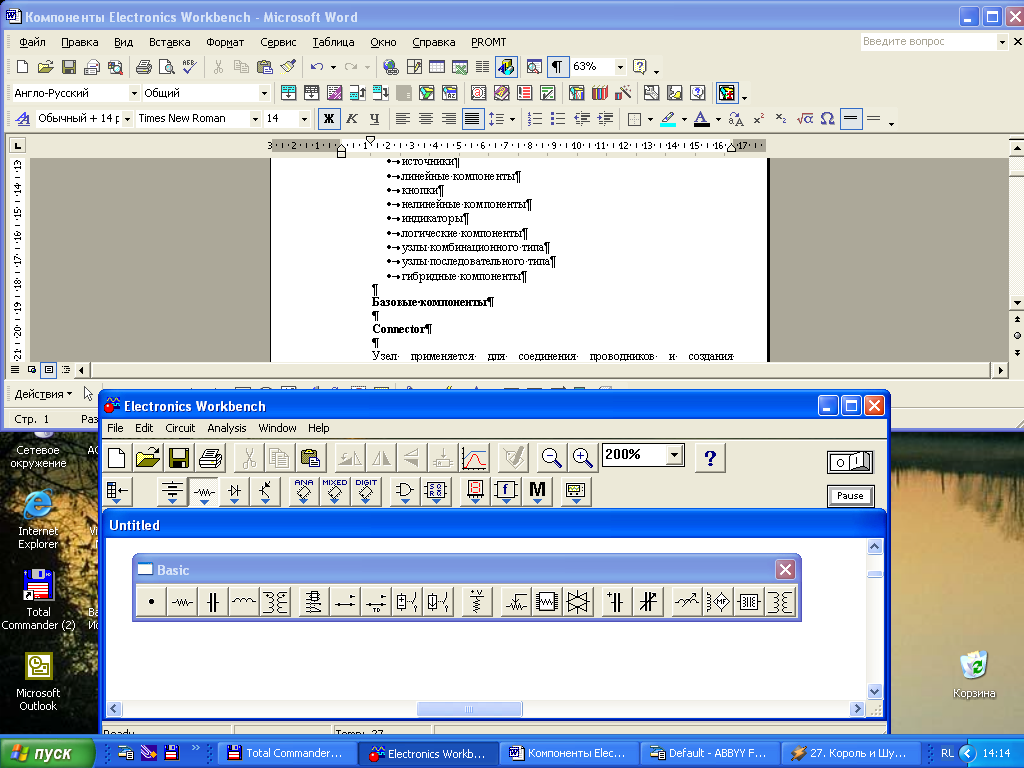Viewport: 1024px width, 768px height.
Task: Open the Diodes parts bin
Action: point(234,492)
